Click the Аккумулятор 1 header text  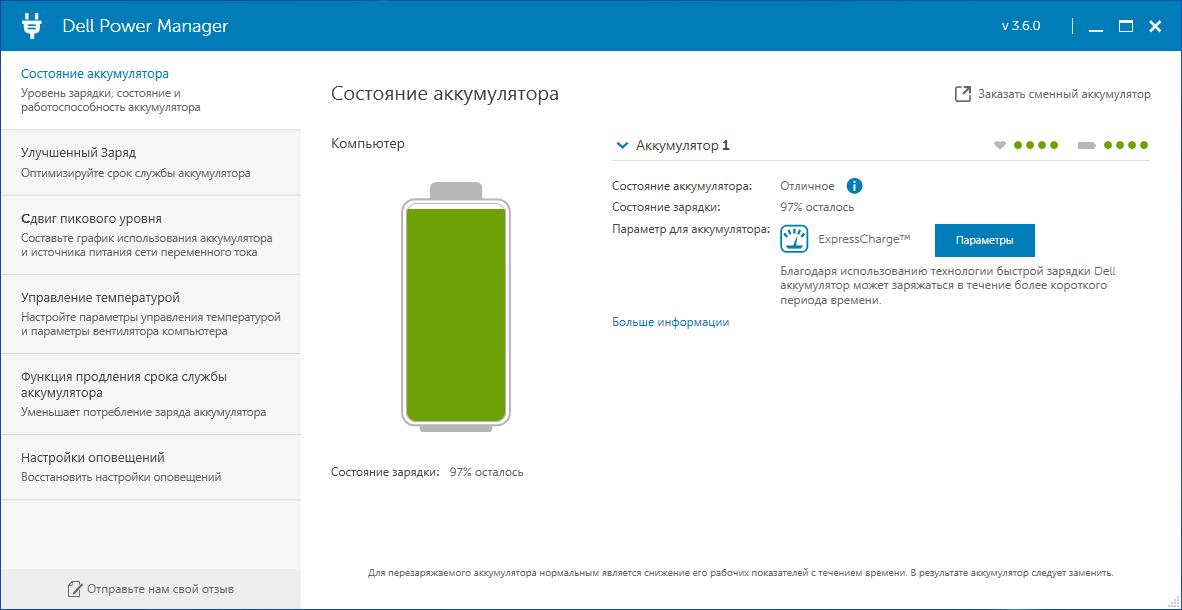(683, 146)
